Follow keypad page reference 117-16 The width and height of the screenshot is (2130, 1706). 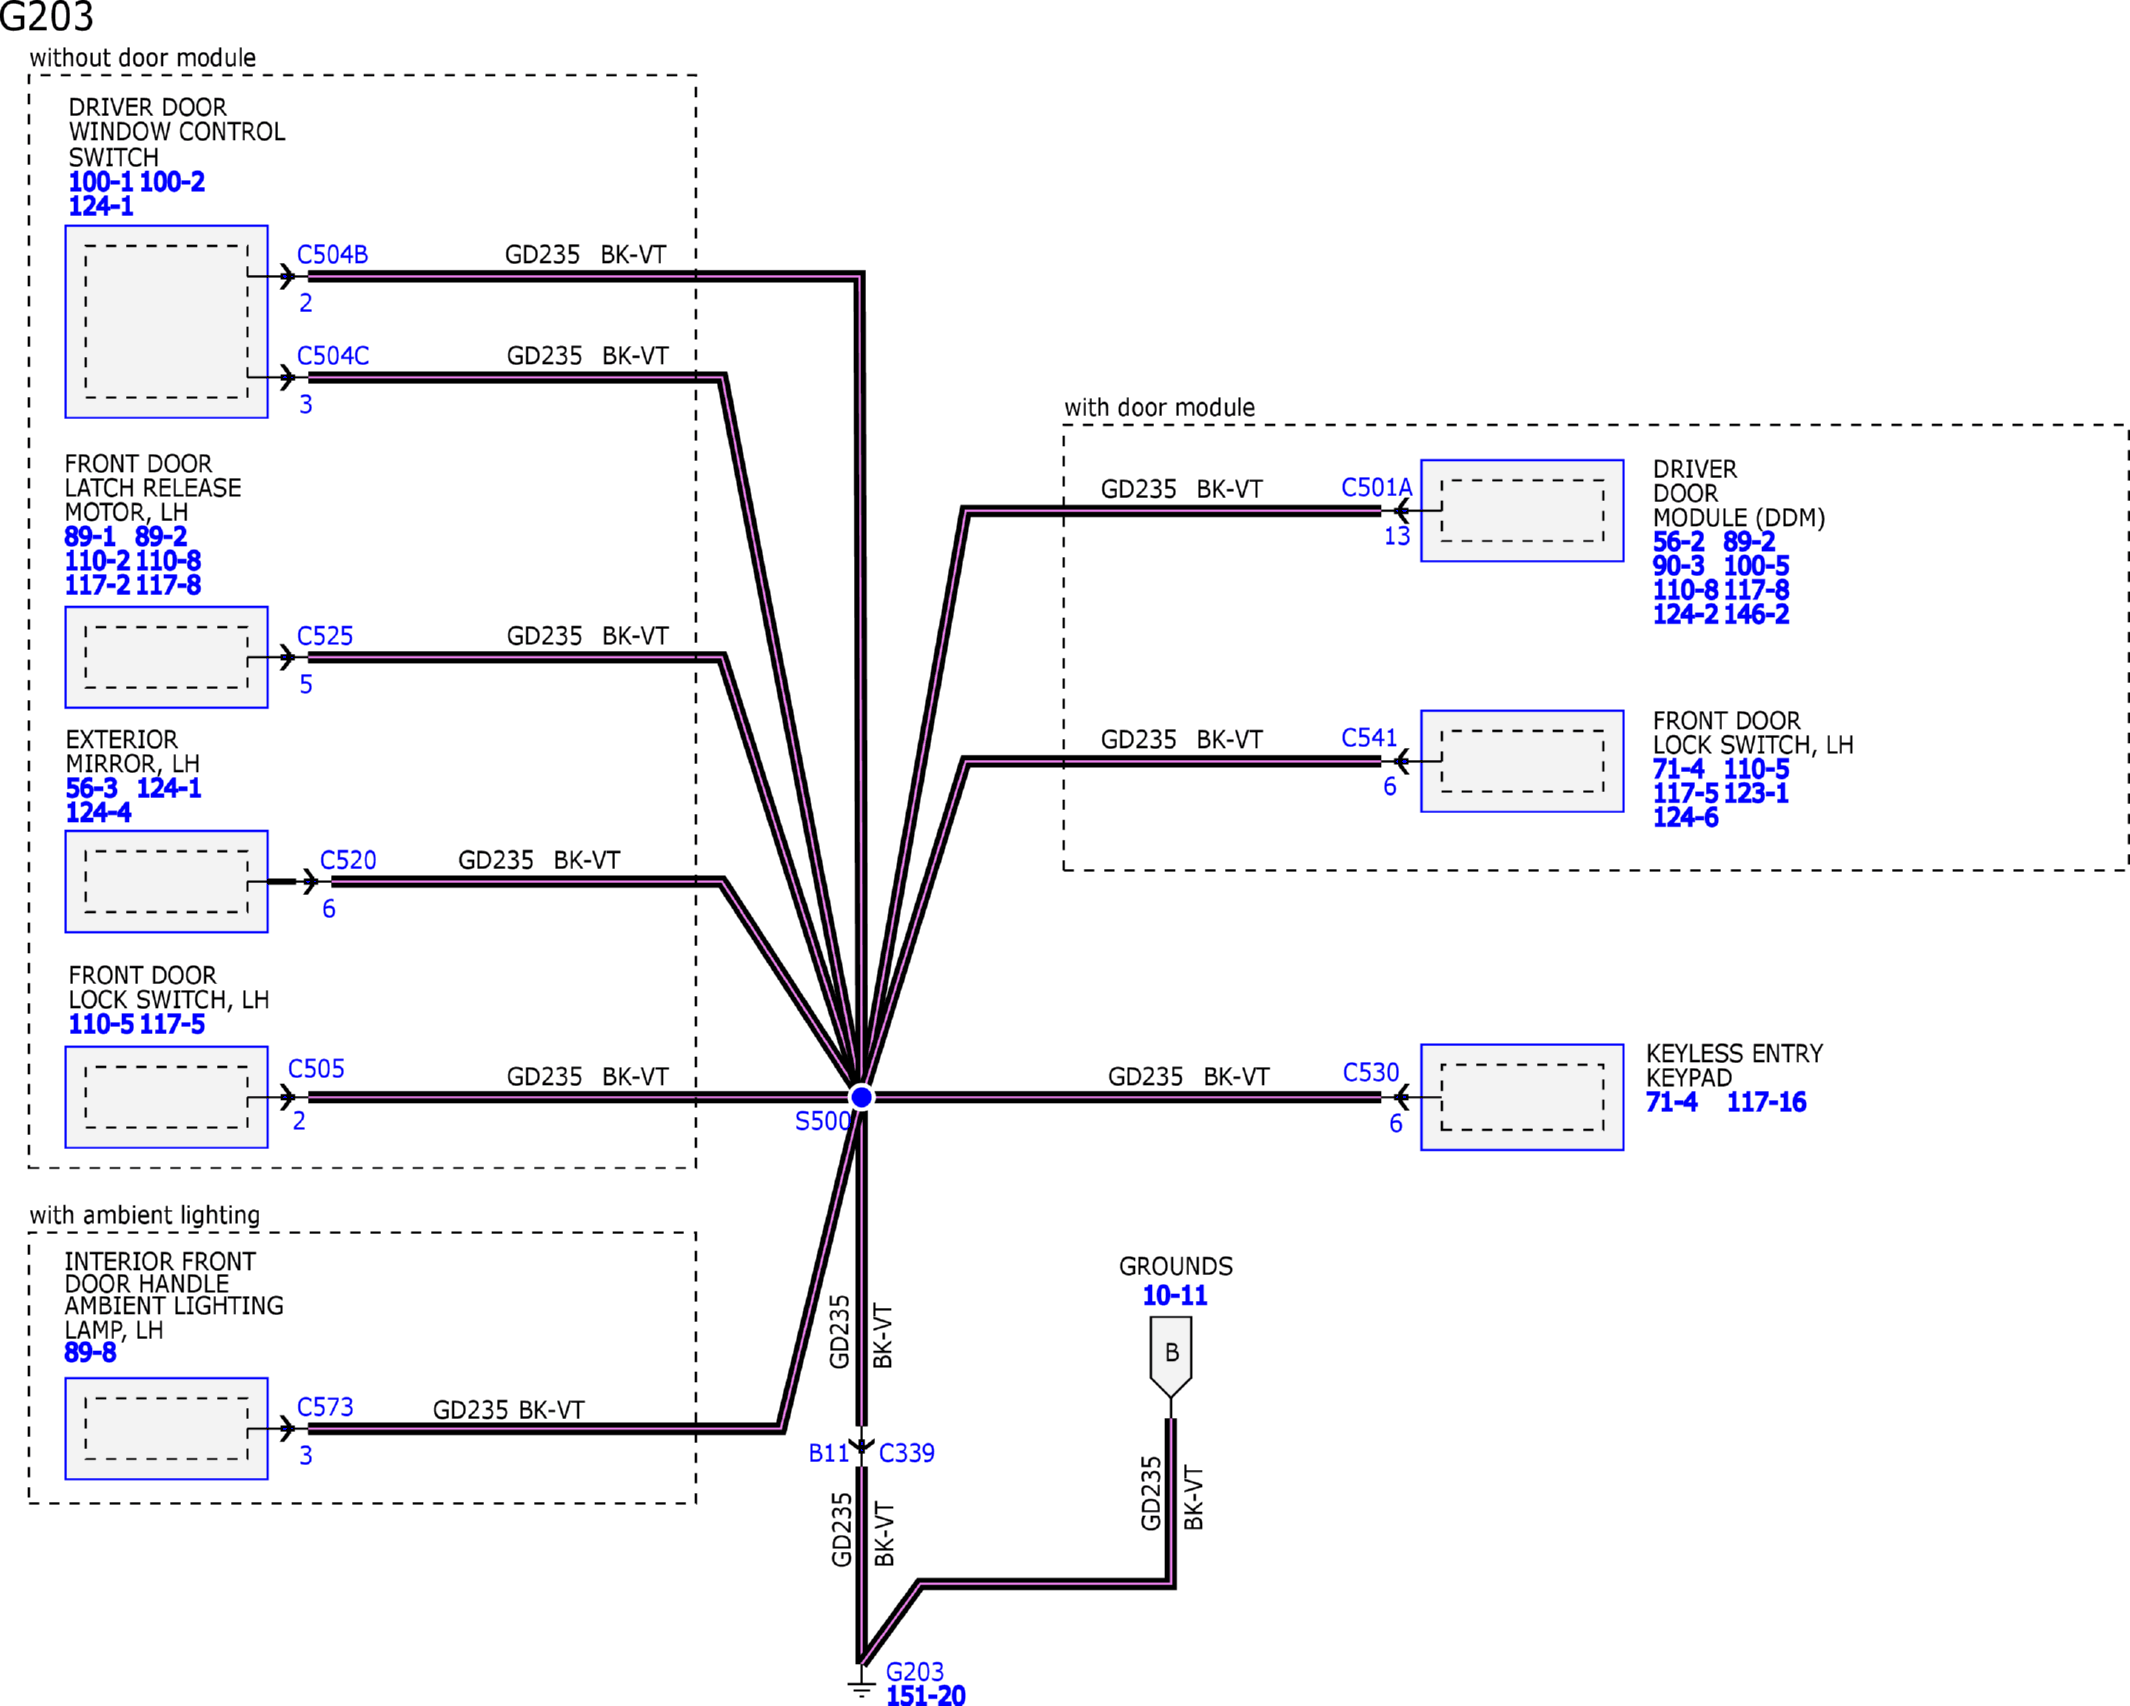(1766, 1102)
